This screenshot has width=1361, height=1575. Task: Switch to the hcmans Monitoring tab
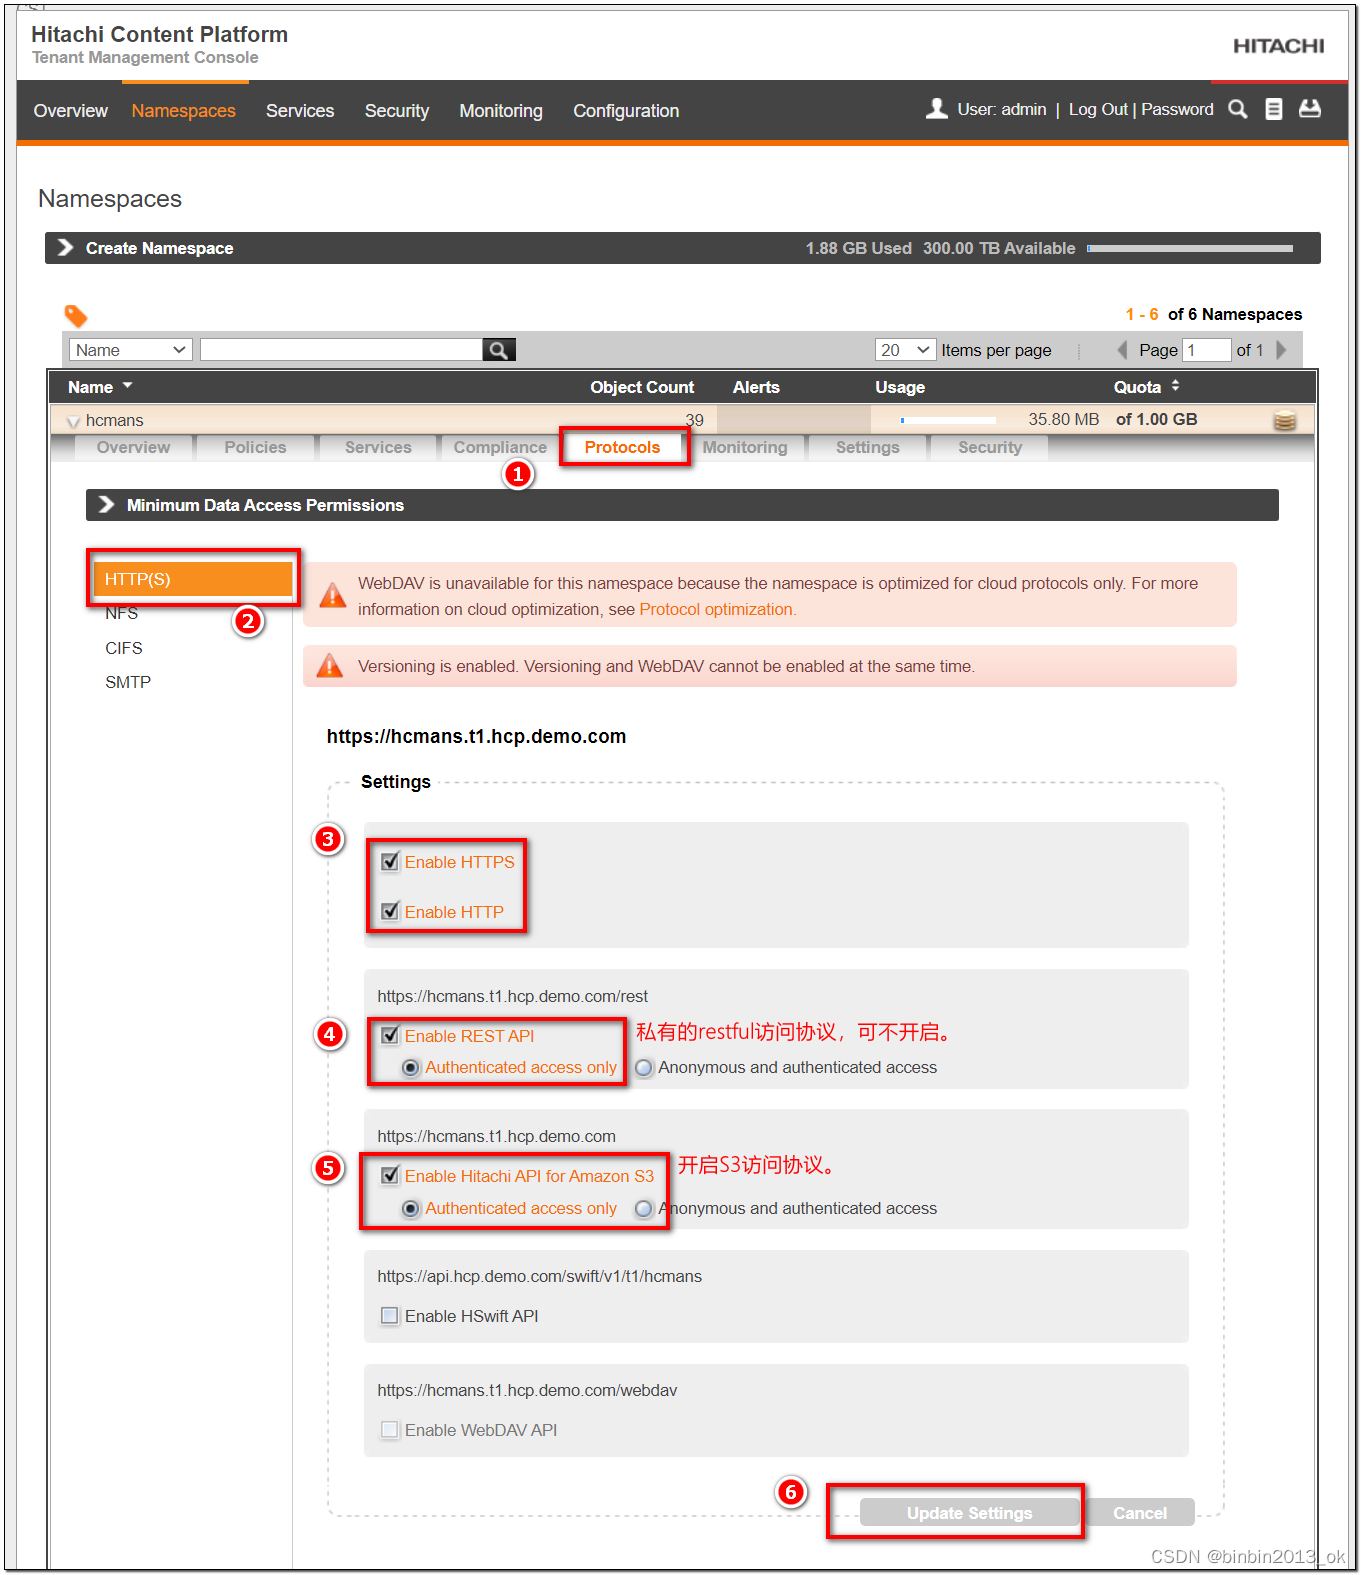[745, 447]
